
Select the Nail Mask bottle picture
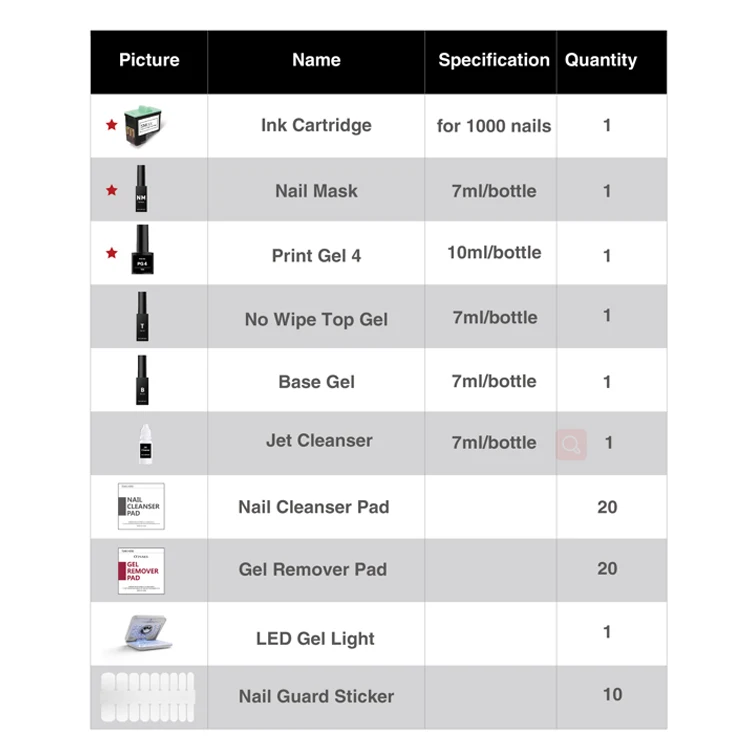141,189
